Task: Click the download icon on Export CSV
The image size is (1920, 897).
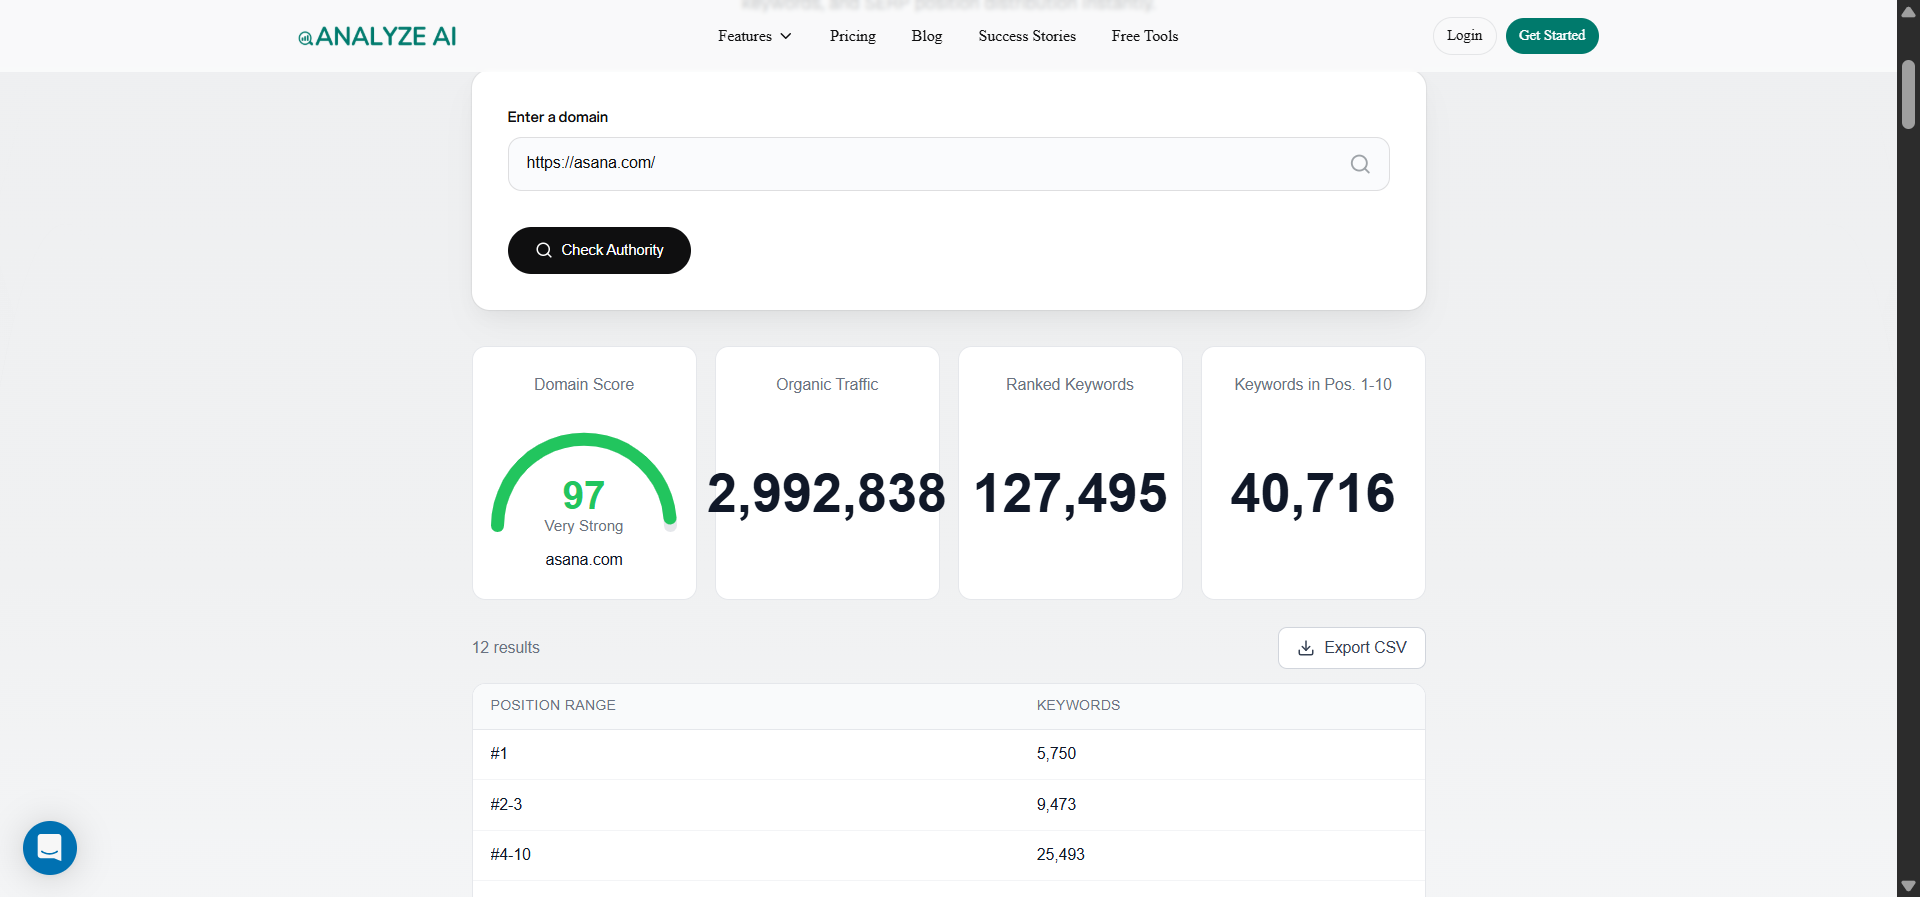Action: 1305,648
